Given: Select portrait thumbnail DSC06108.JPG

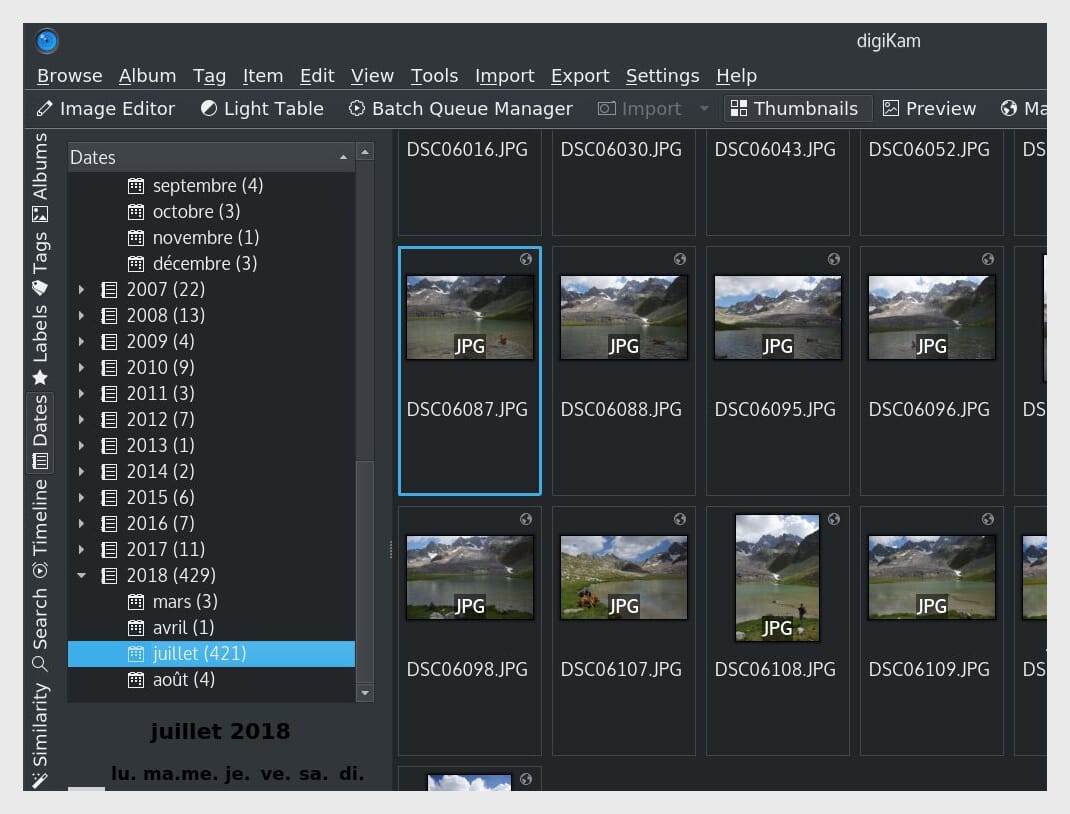Looking at the screenshot, I should [x=778, y=631].
